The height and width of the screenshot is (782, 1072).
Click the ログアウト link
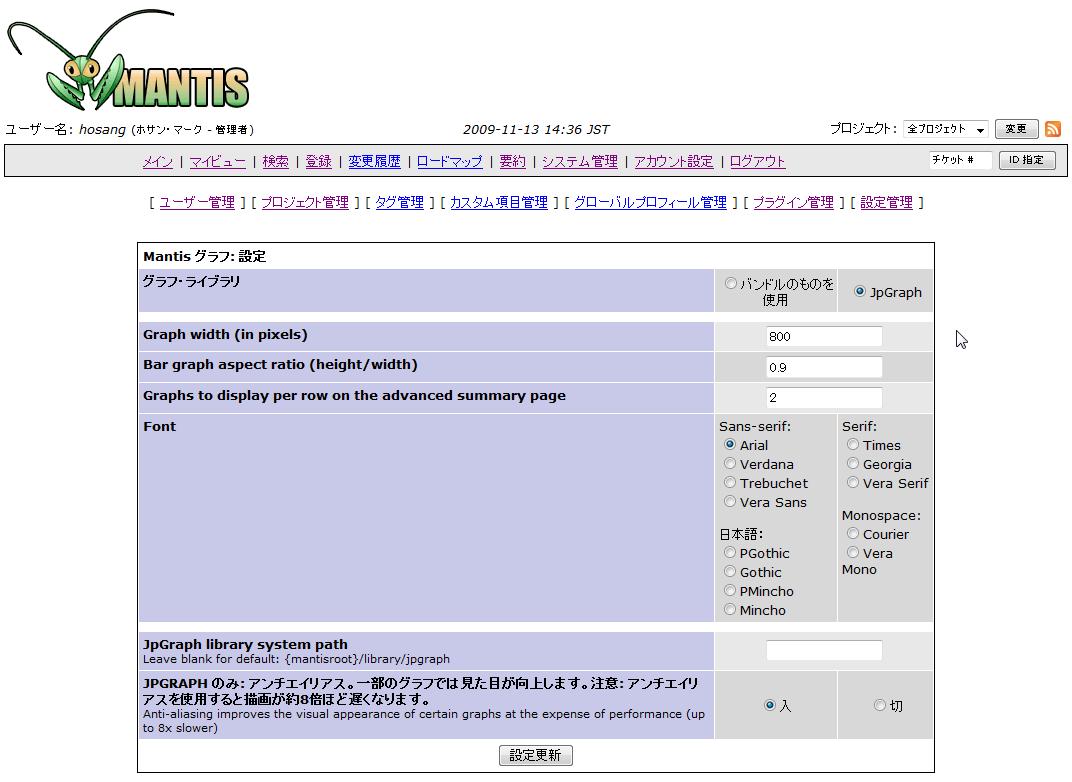coord(757,161)
